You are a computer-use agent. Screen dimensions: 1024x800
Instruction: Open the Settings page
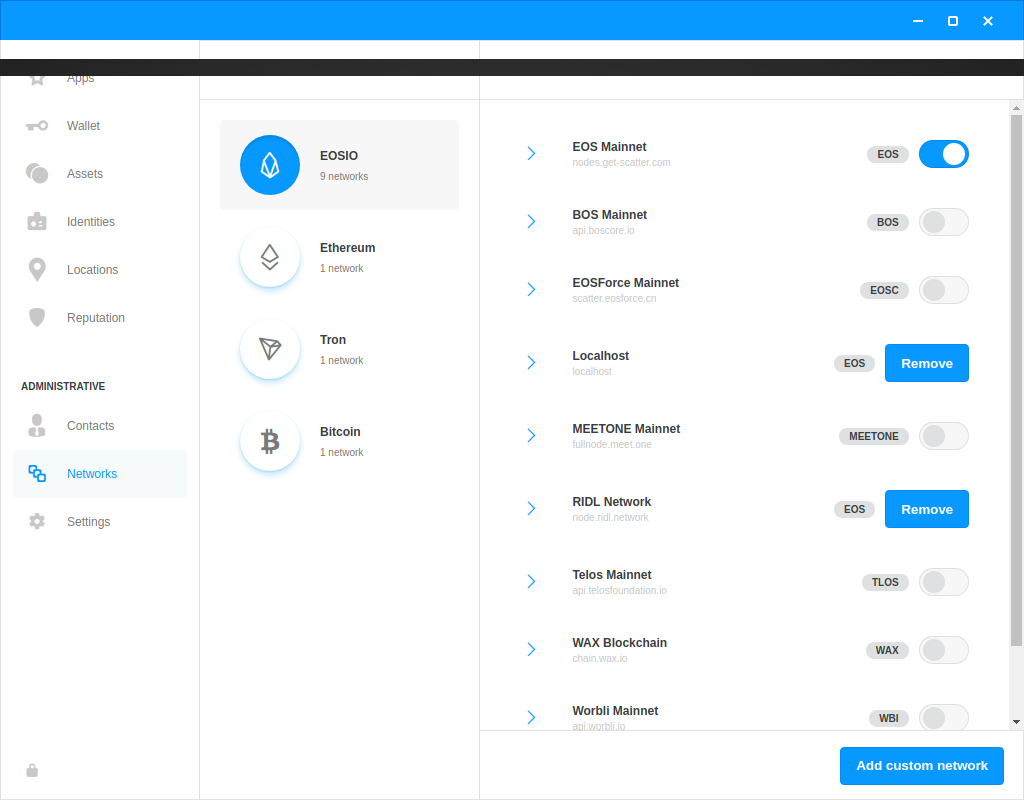click(100, 521)
